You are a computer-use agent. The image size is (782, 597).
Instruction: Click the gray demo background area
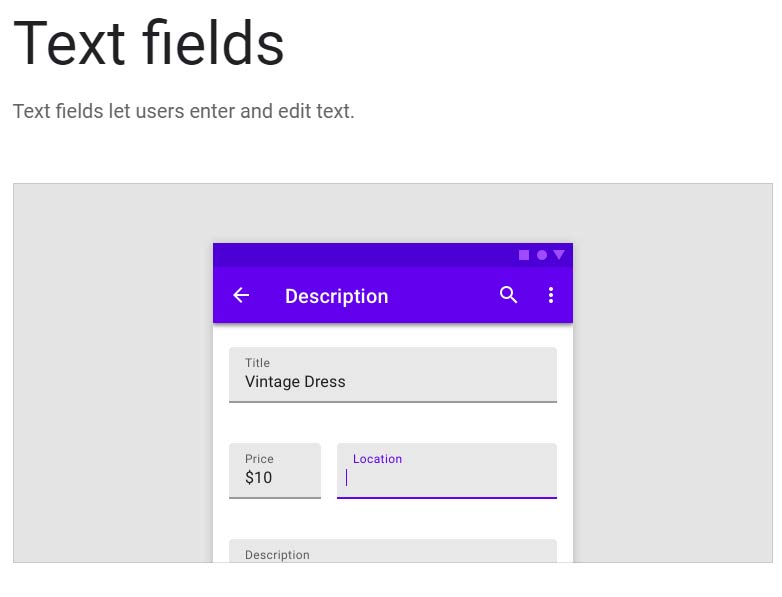click(113, 373)
